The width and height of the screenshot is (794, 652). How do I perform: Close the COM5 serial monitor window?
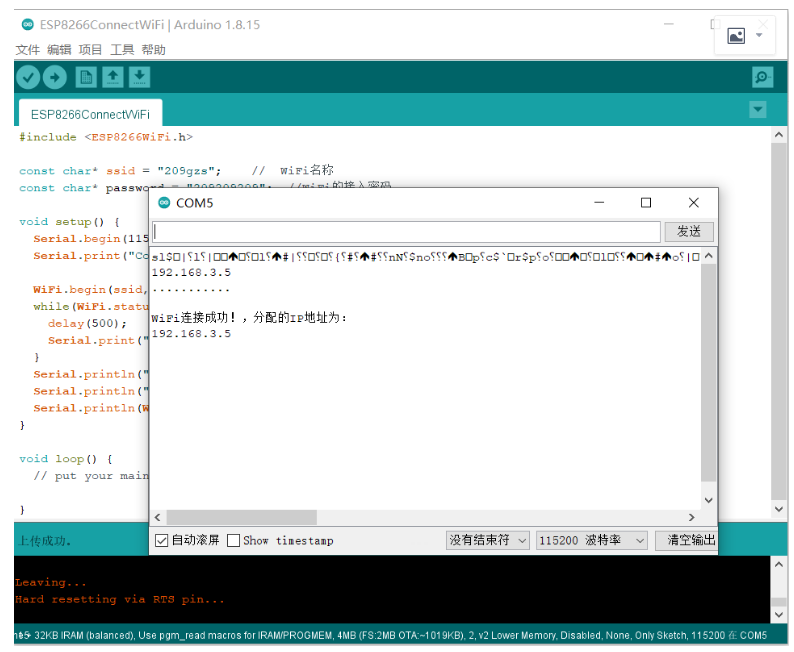(693, 202)
